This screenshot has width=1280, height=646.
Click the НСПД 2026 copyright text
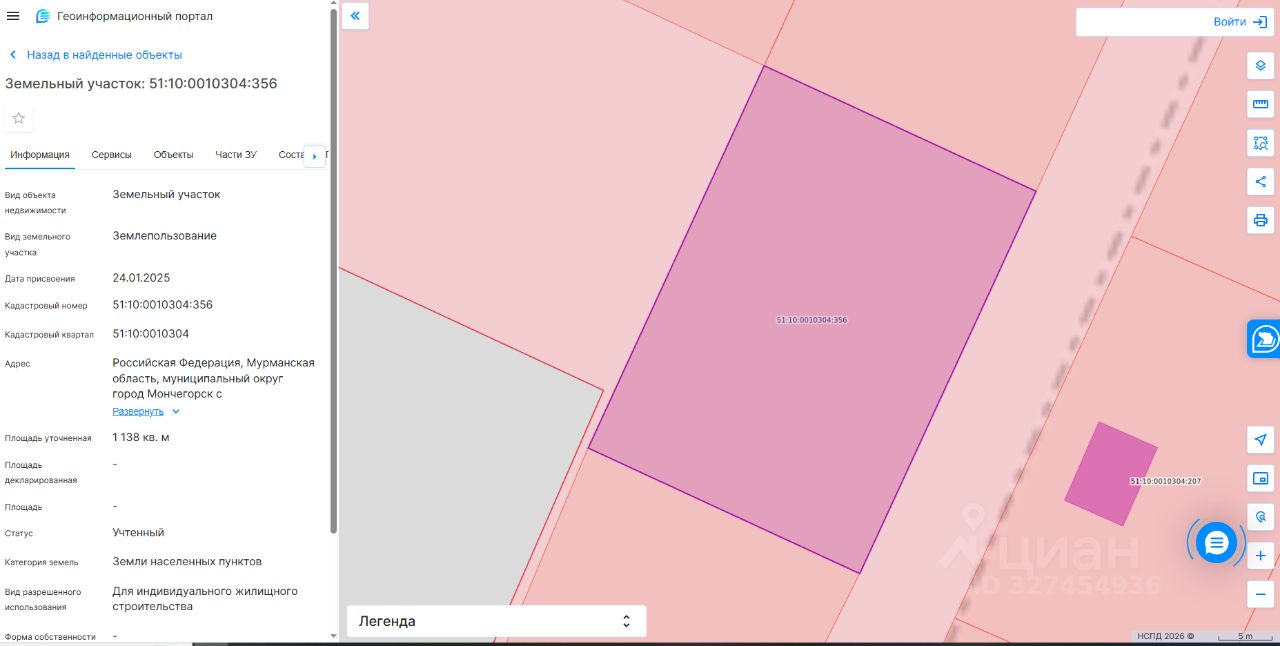1165,636
